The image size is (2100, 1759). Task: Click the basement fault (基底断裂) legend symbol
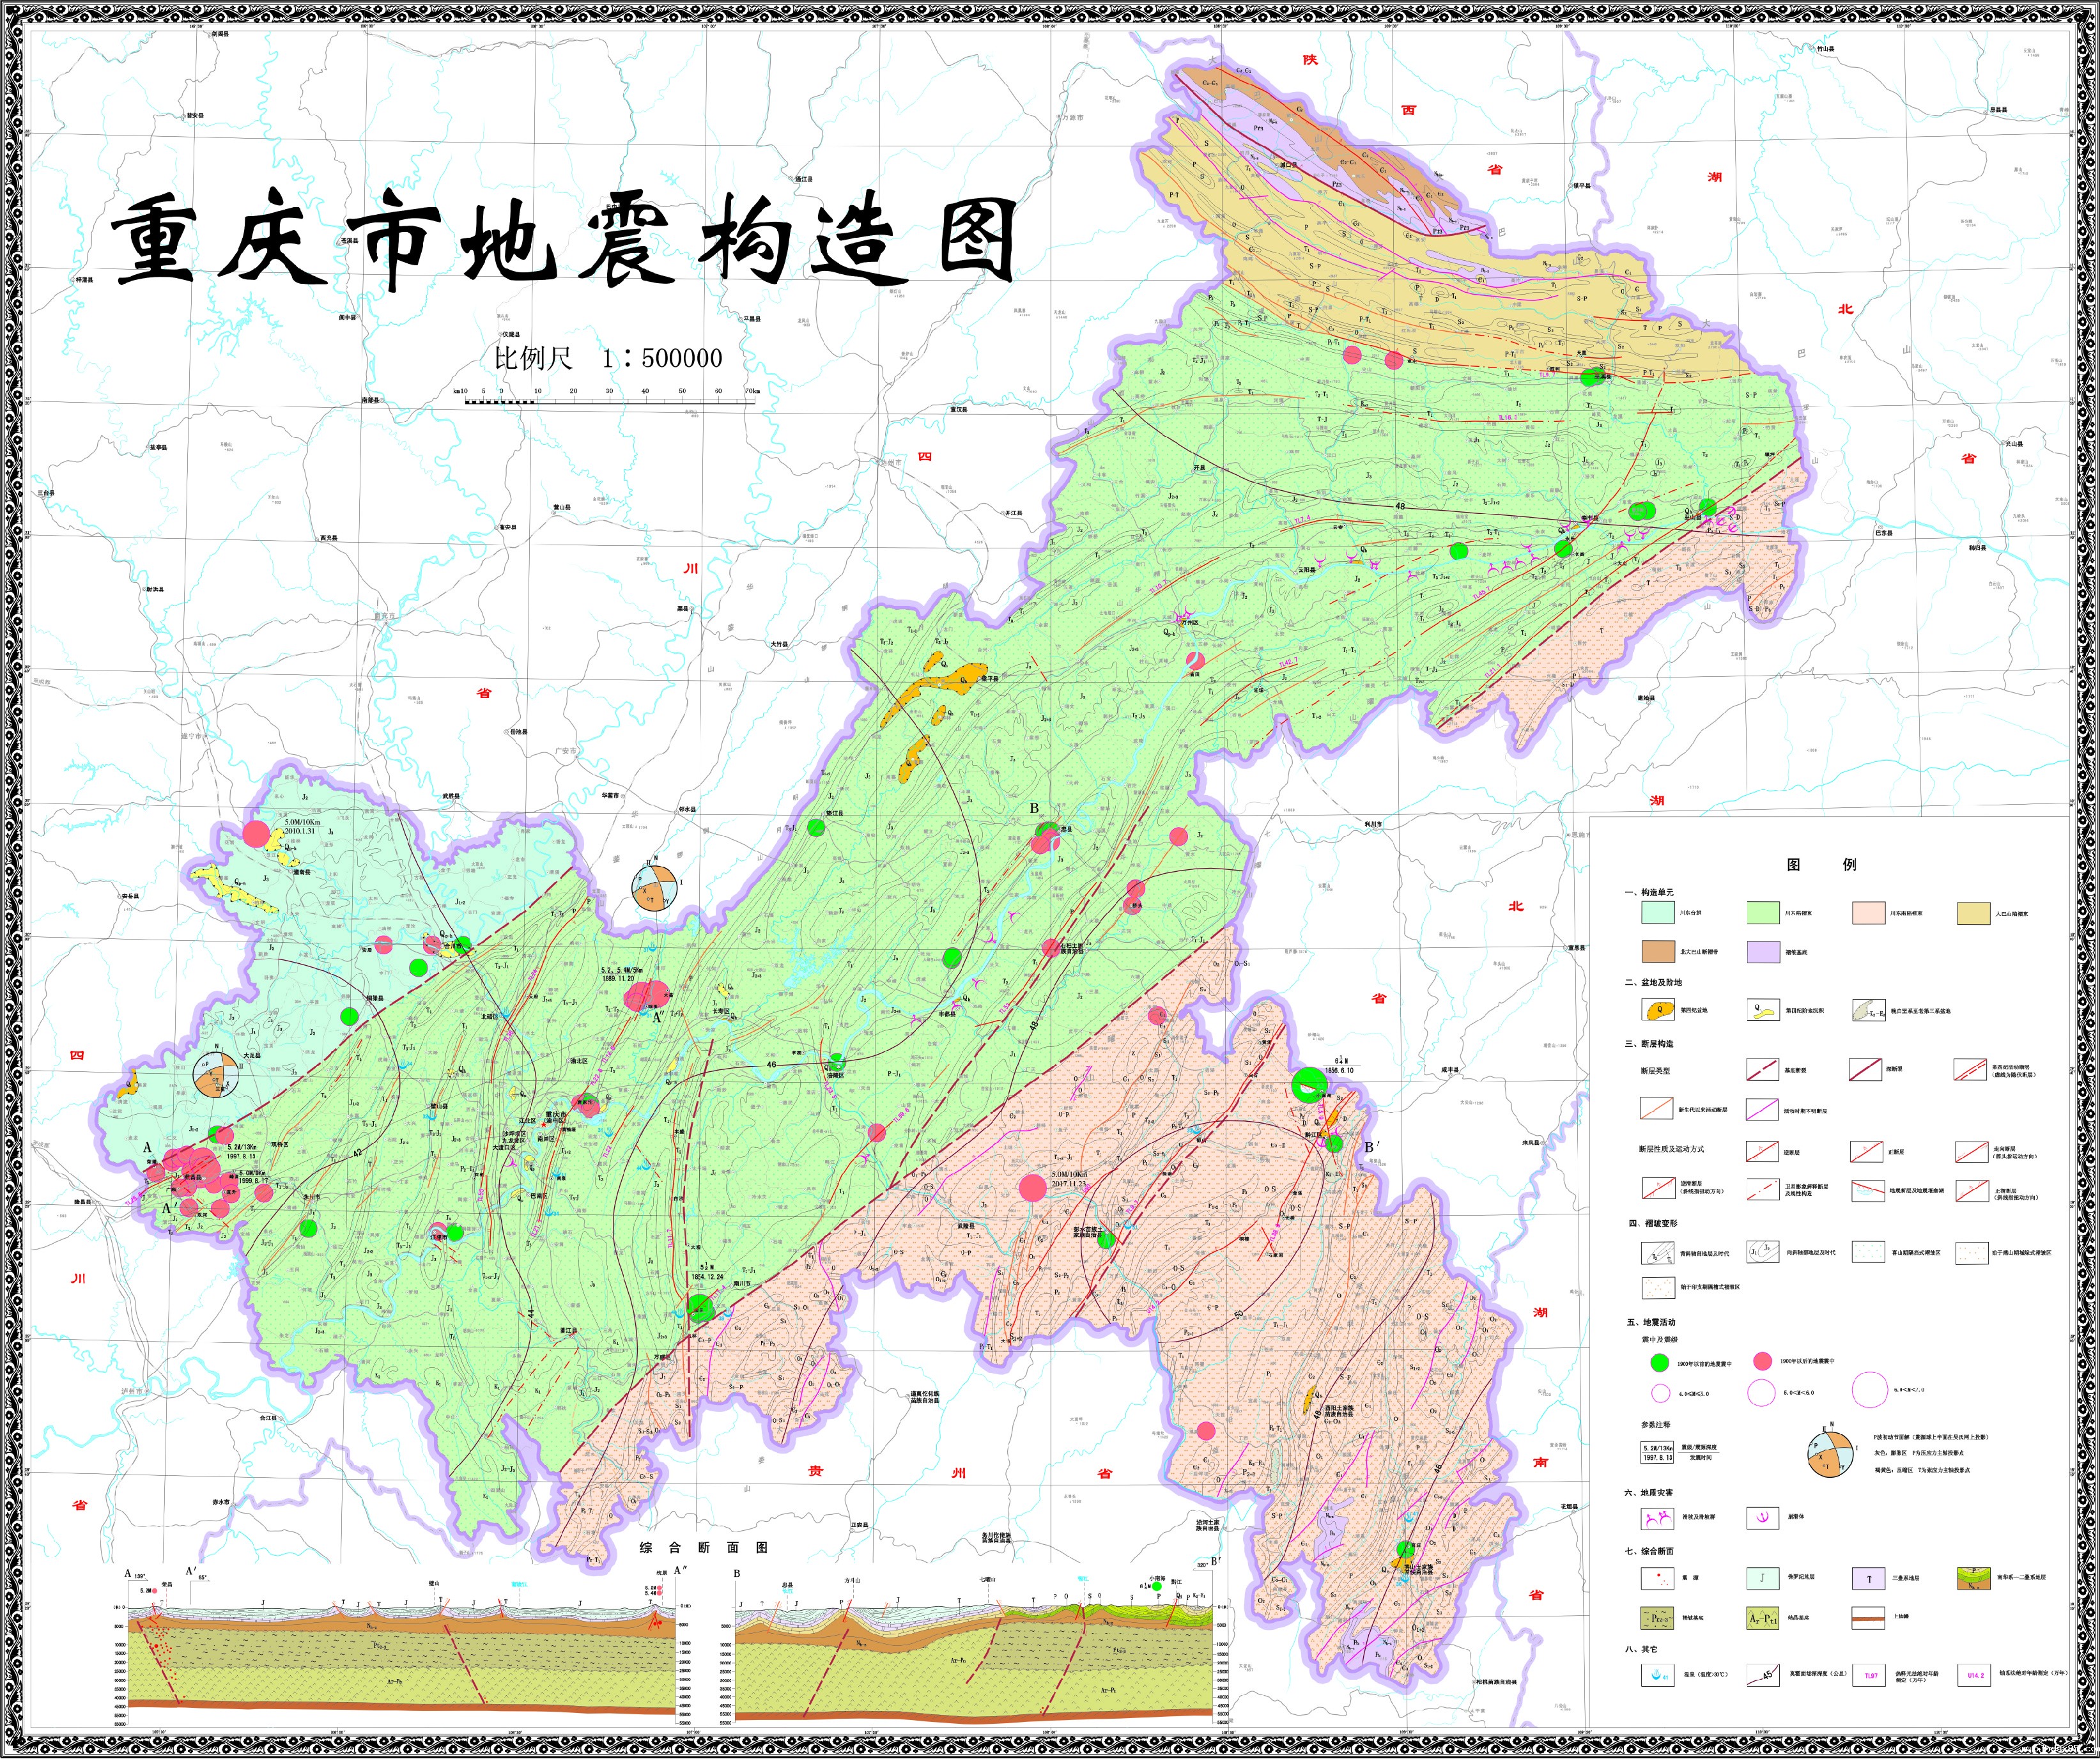(1762, 1070)
